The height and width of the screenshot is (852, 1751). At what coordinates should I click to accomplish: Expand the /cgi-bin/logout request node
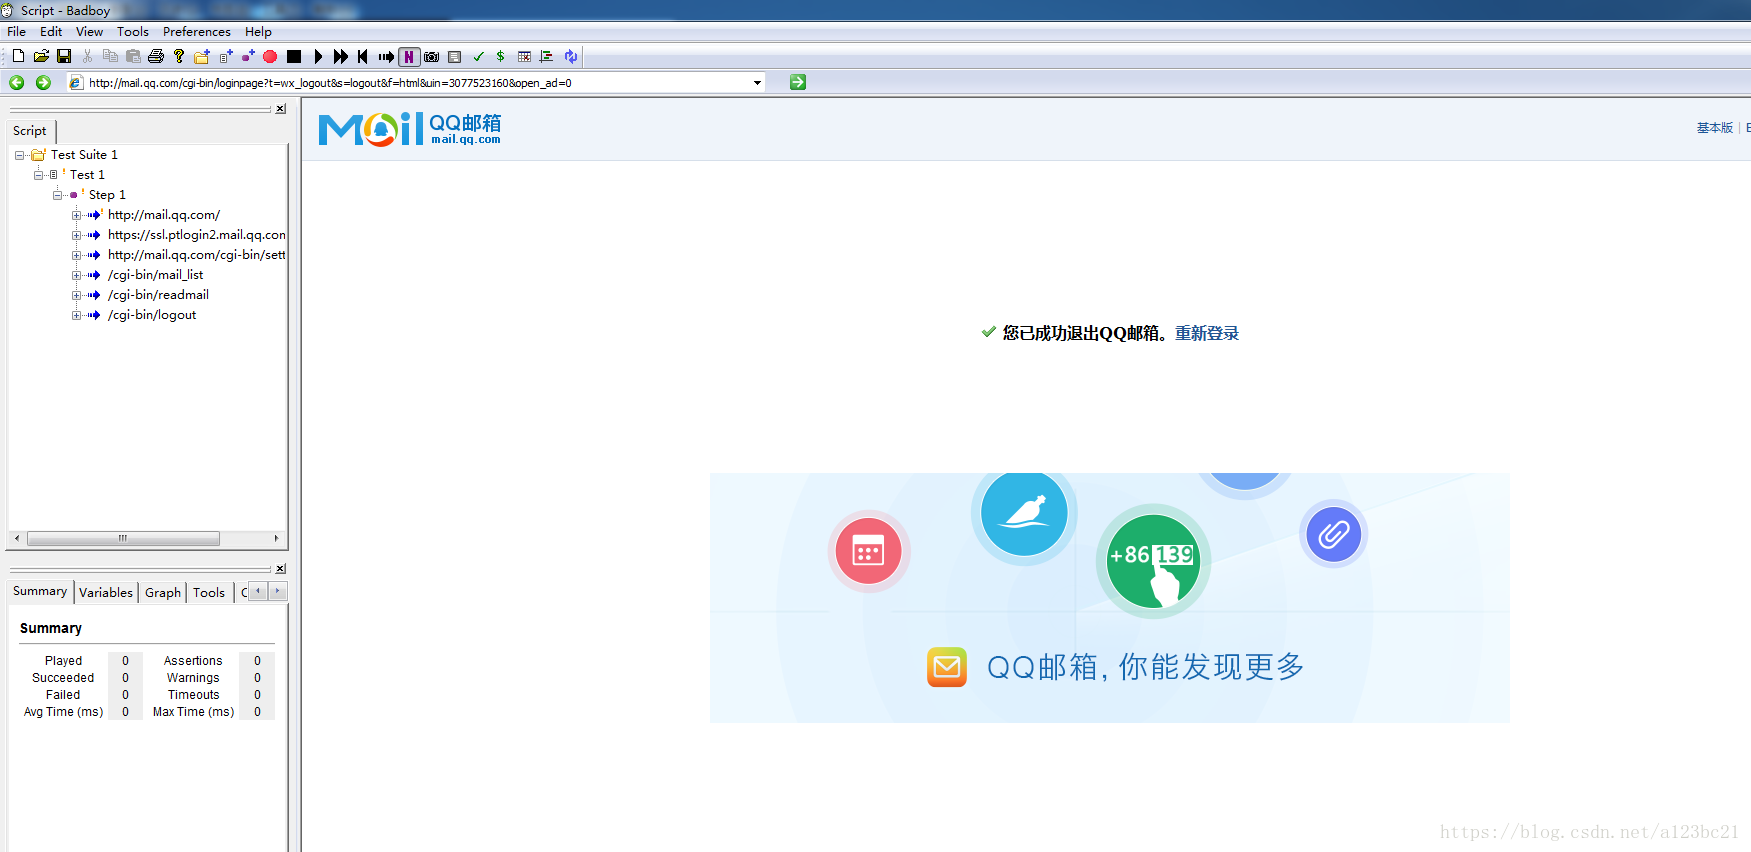pos(76,315)
